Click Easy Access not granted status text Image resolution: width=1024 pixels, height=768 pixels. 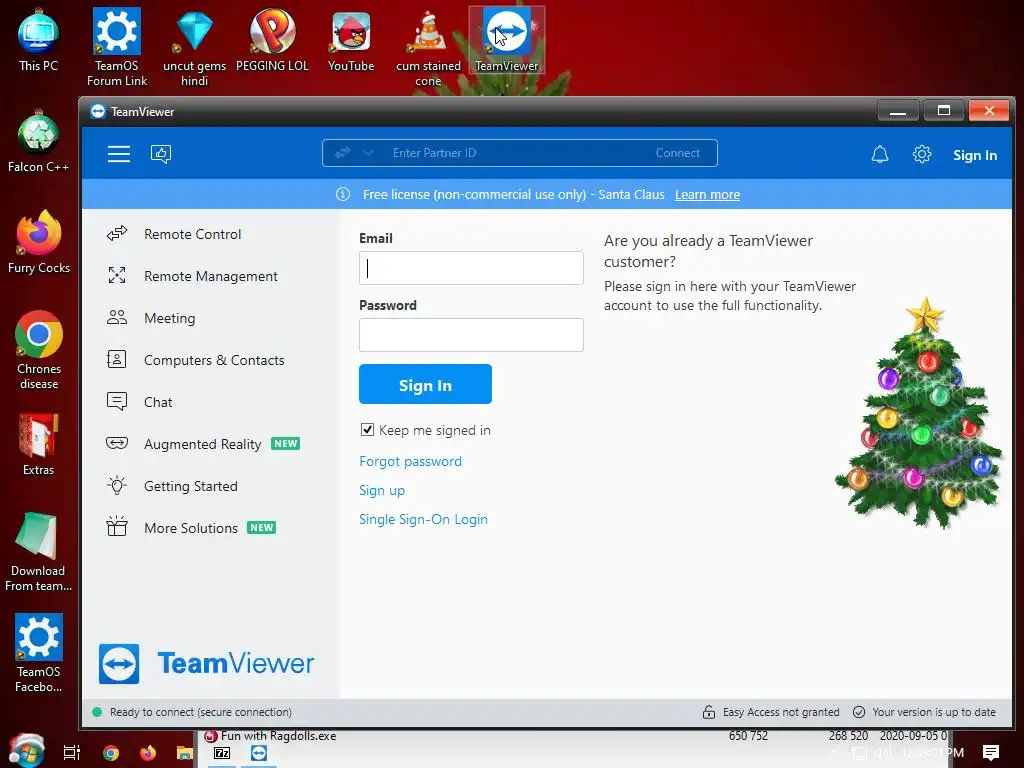click(781, 712)
